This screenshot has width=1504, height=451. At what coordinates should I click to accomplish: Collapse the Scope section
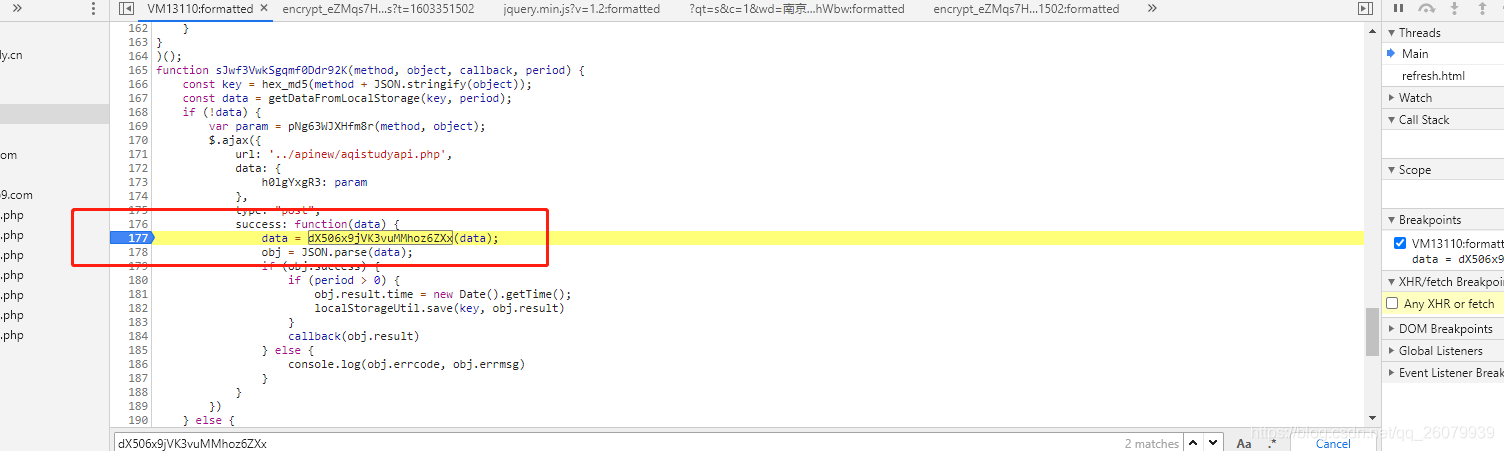pos(1443,169)
